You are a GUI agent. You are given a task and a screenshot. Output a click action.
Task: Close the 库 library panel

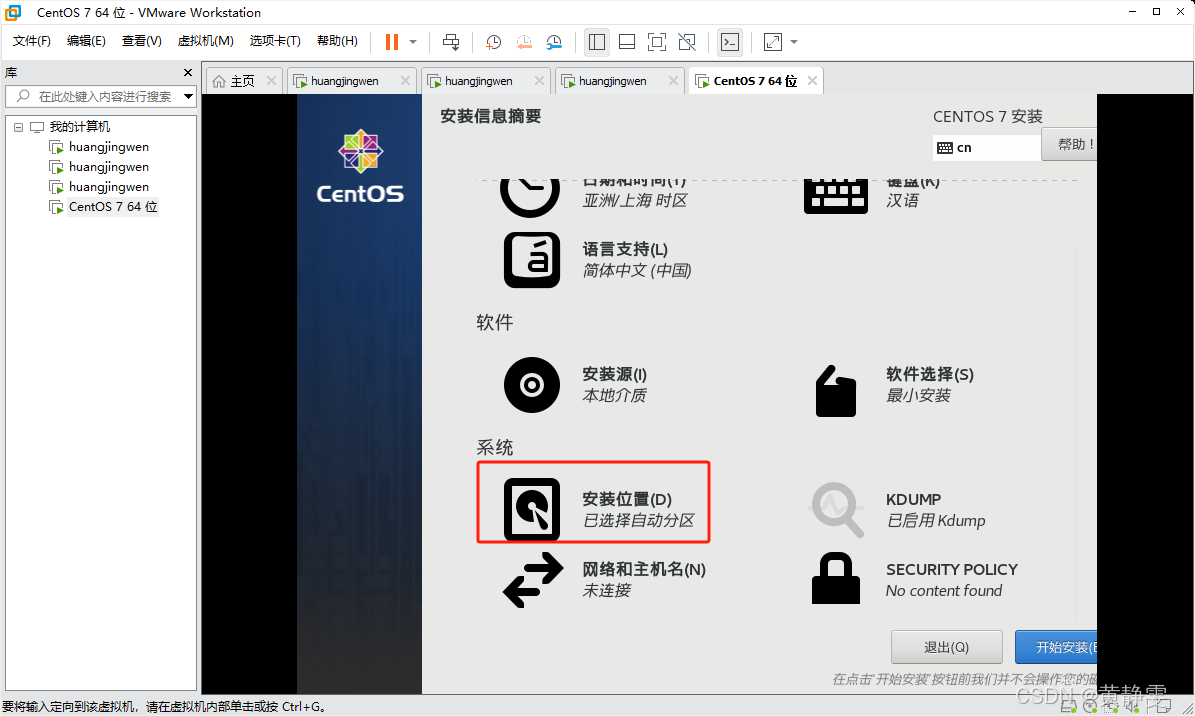tap(187, 72)
